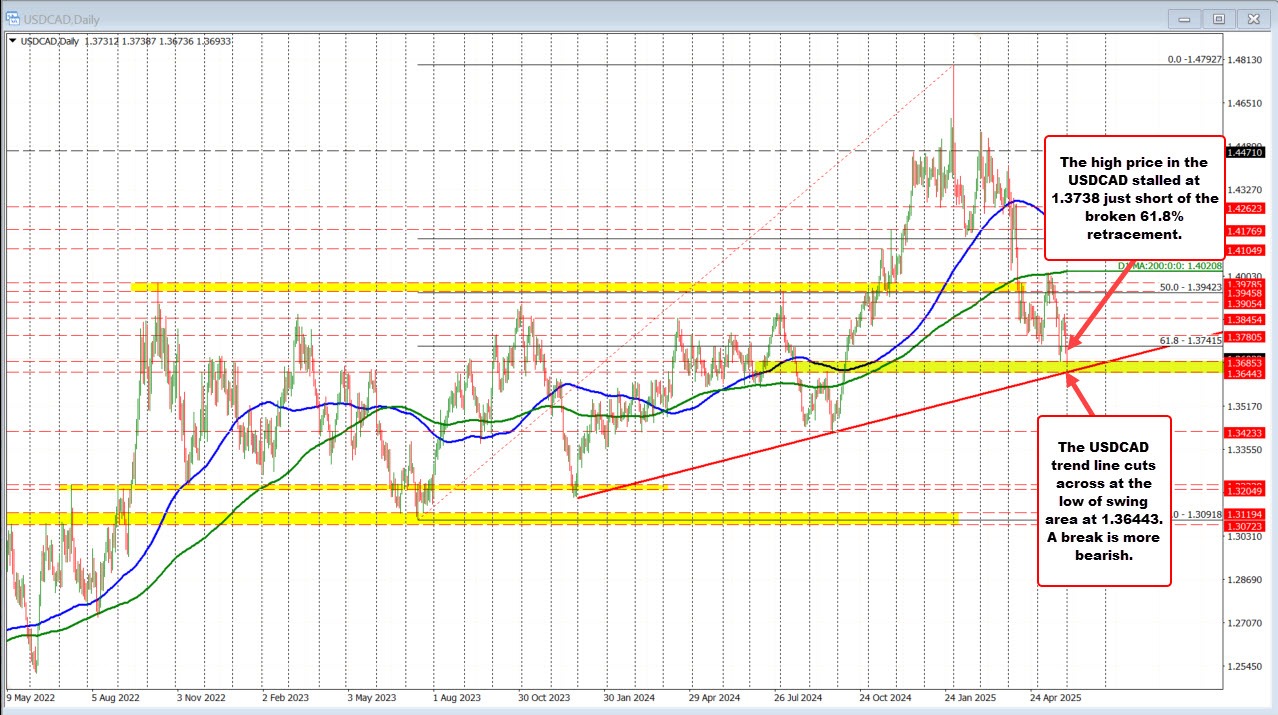Click the 24 Apr 2025 axis date label
The image size is (1278, 715).
click(x=1055, y=699)
